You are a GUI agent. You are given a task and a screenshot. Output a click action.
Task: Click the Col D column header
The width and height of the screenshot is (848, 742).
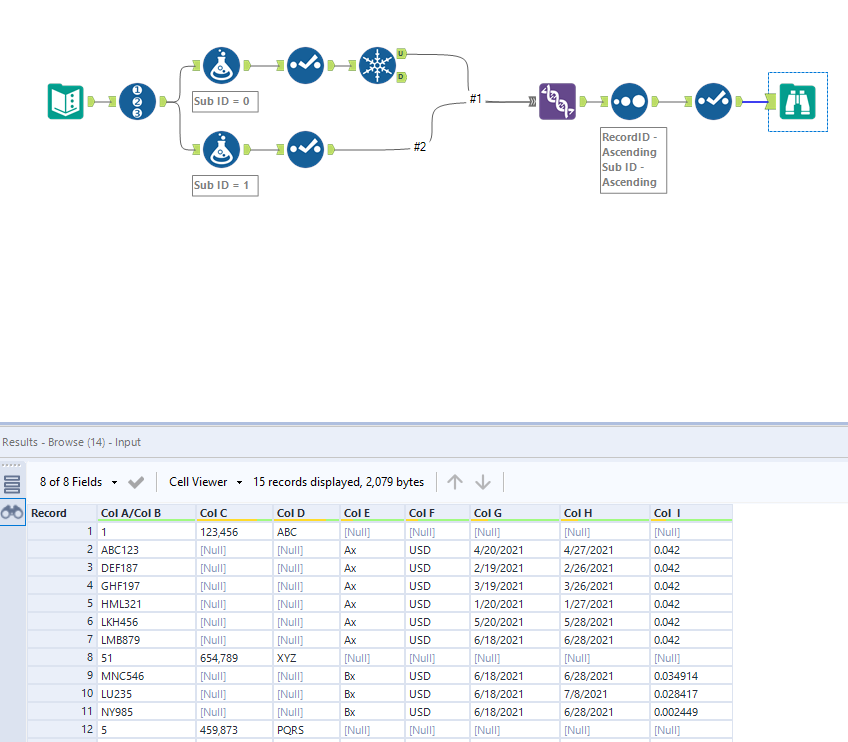[307, 513]
